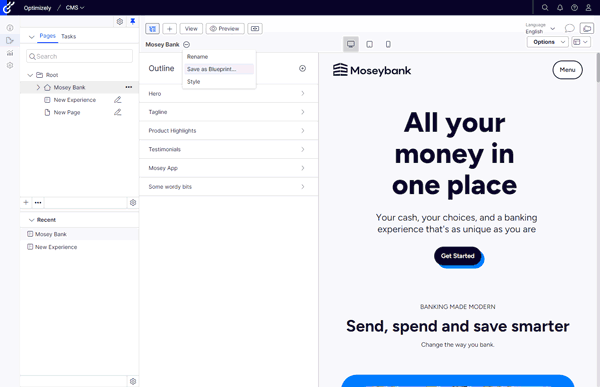The height and width of the screenshot is (387, 600).
Task: Switch to mobile preview device
Action: (x=388, y=44)
